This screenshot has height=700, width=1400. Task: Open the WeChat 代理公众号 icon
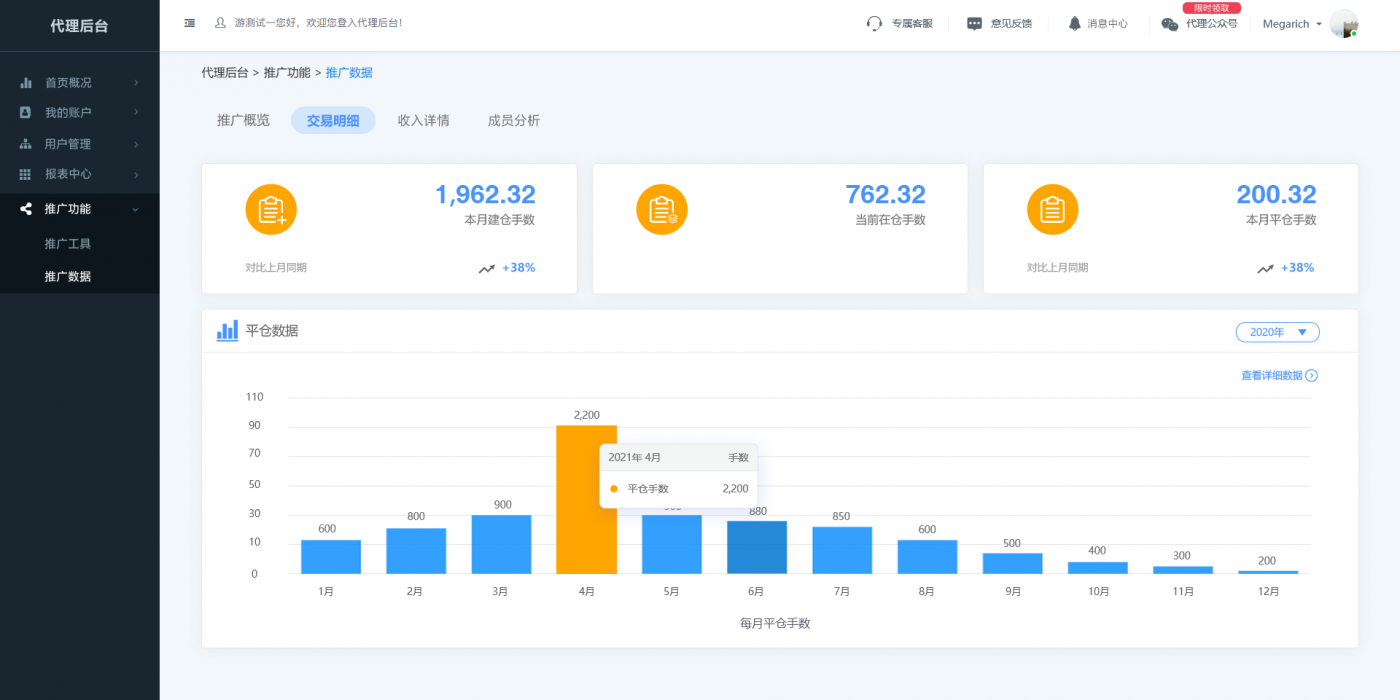1170,24
